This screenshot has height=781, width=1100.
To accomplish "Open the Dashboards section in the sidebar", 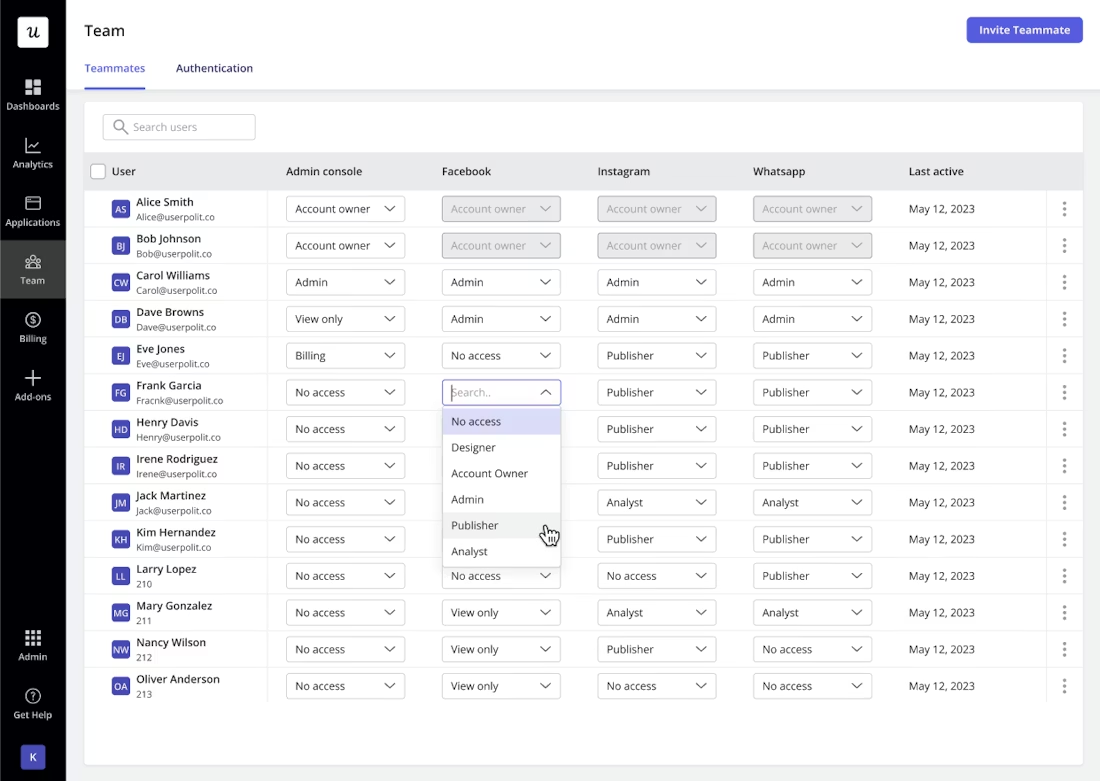I will [x=33, y=94].
